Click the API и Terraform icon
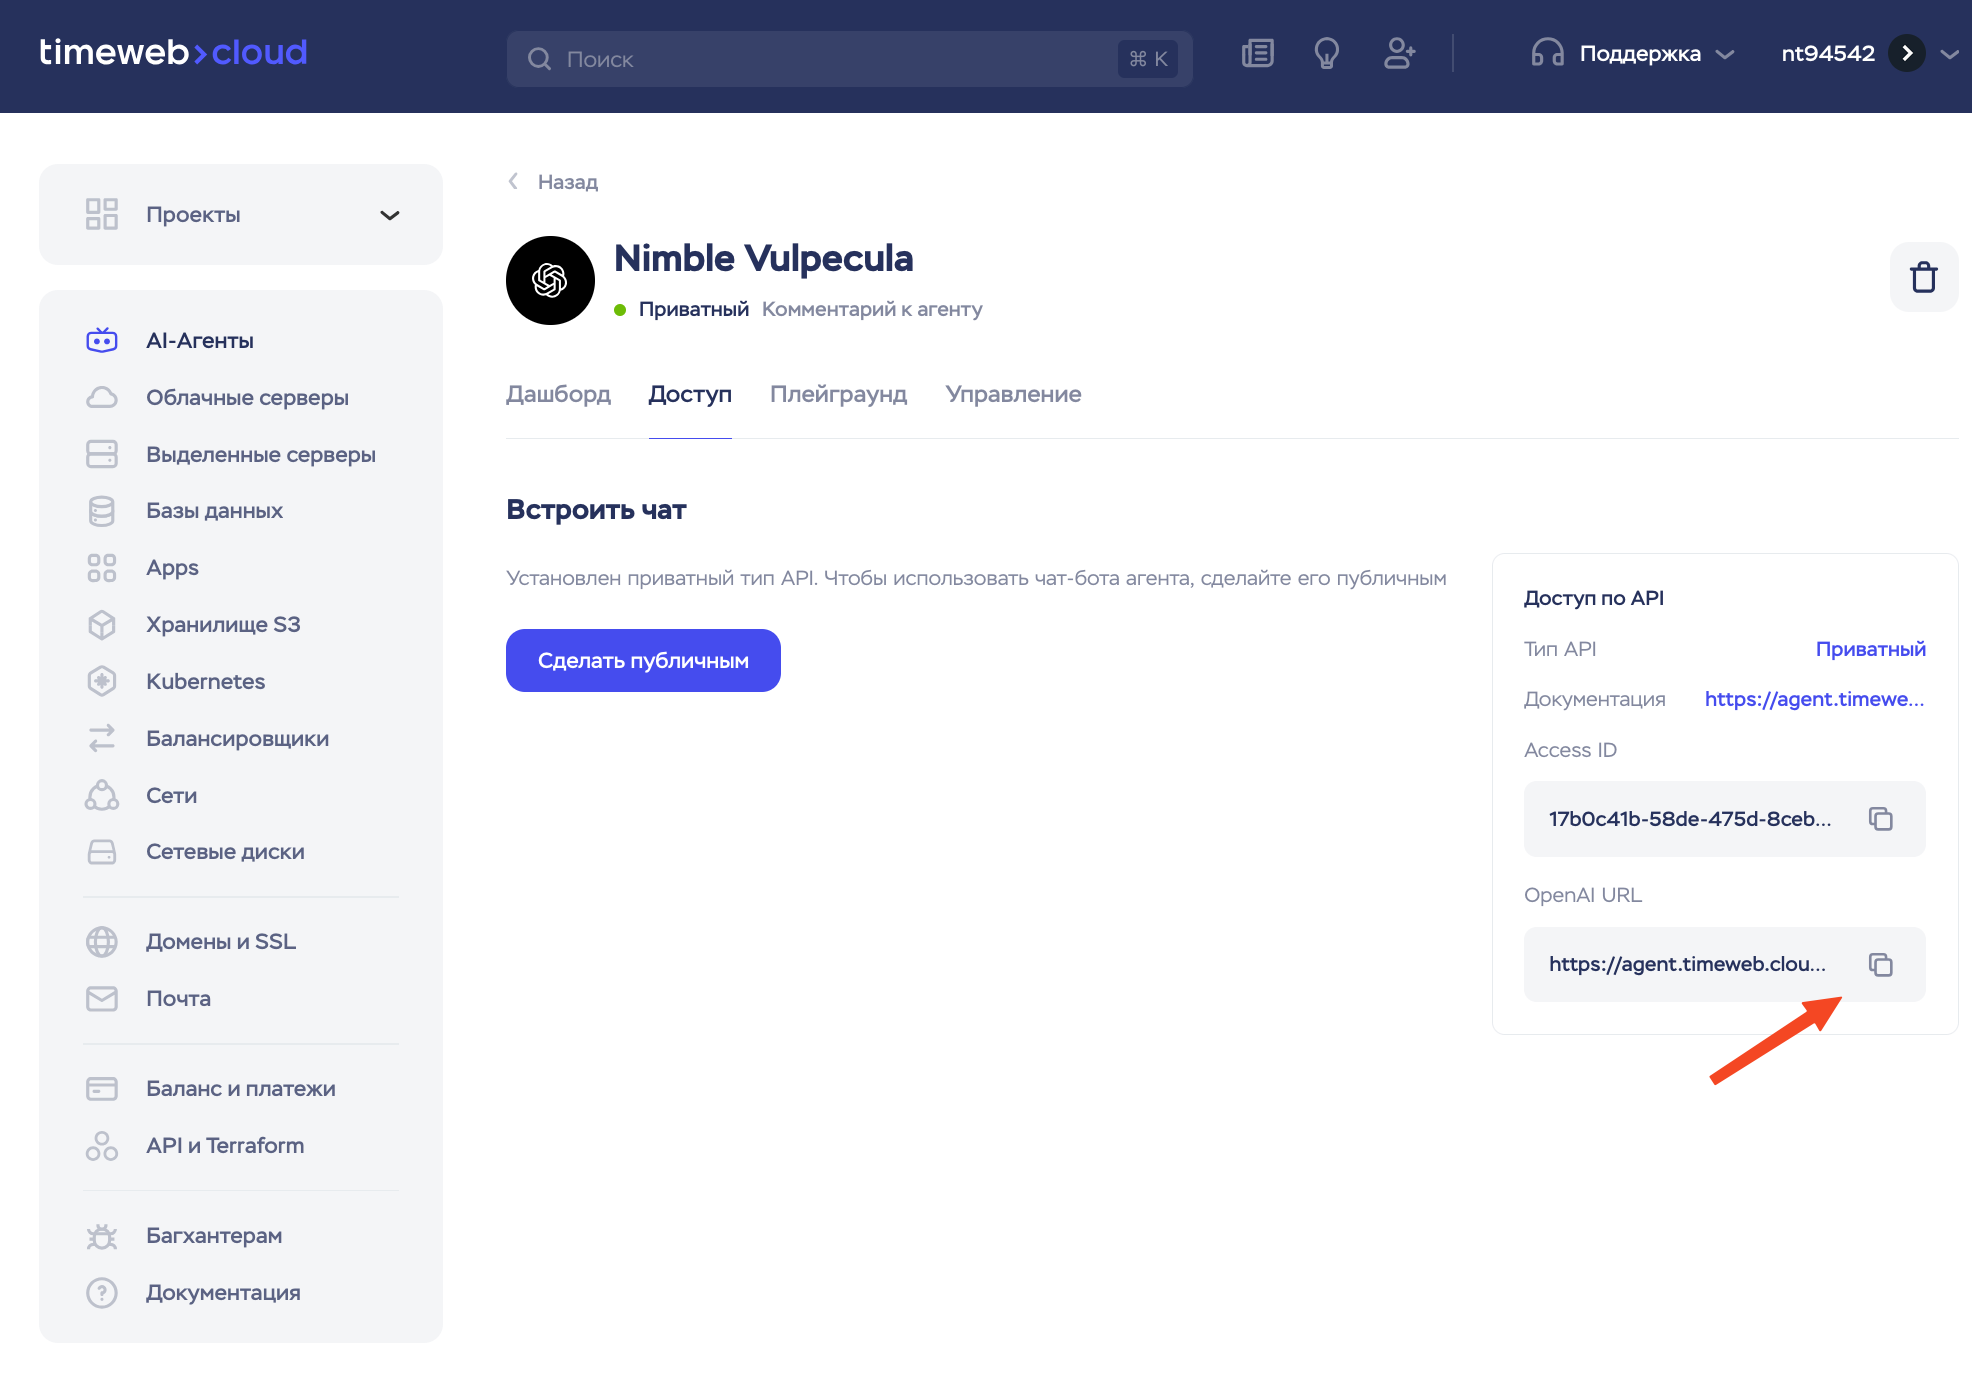1972x1376 pixels. [102, 1146]
